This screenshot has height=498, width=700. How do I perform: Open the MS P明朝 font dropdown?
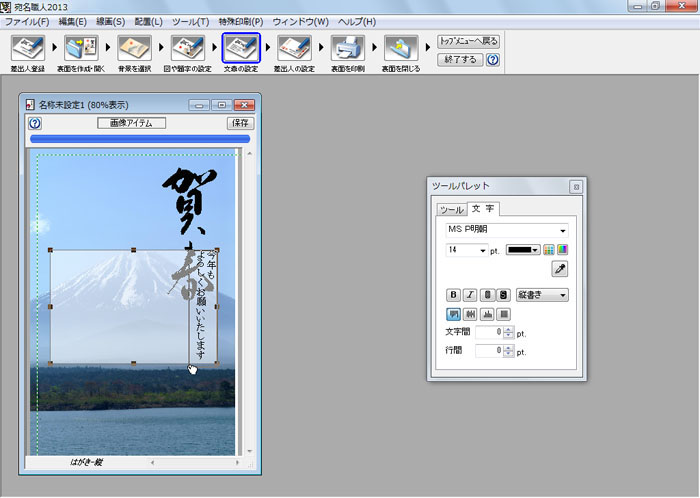tap(506, 229)
